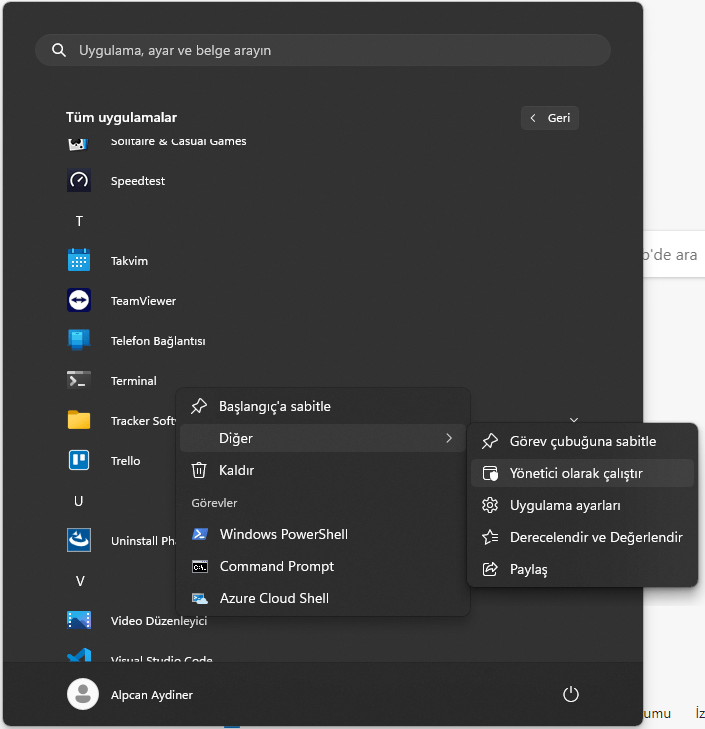
Task: Open the user account avatar
Action: pyautogui.click(x=83, y=694)
